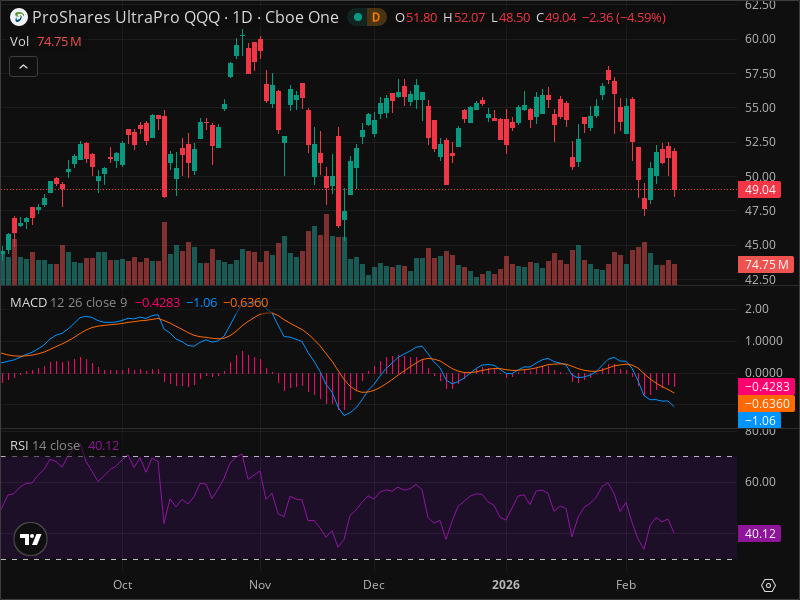The width and height of the screenshot is (800, 600).
Task: Click the 55.00 price scale label
Action: pyautogui.click(x=760, y=108)
